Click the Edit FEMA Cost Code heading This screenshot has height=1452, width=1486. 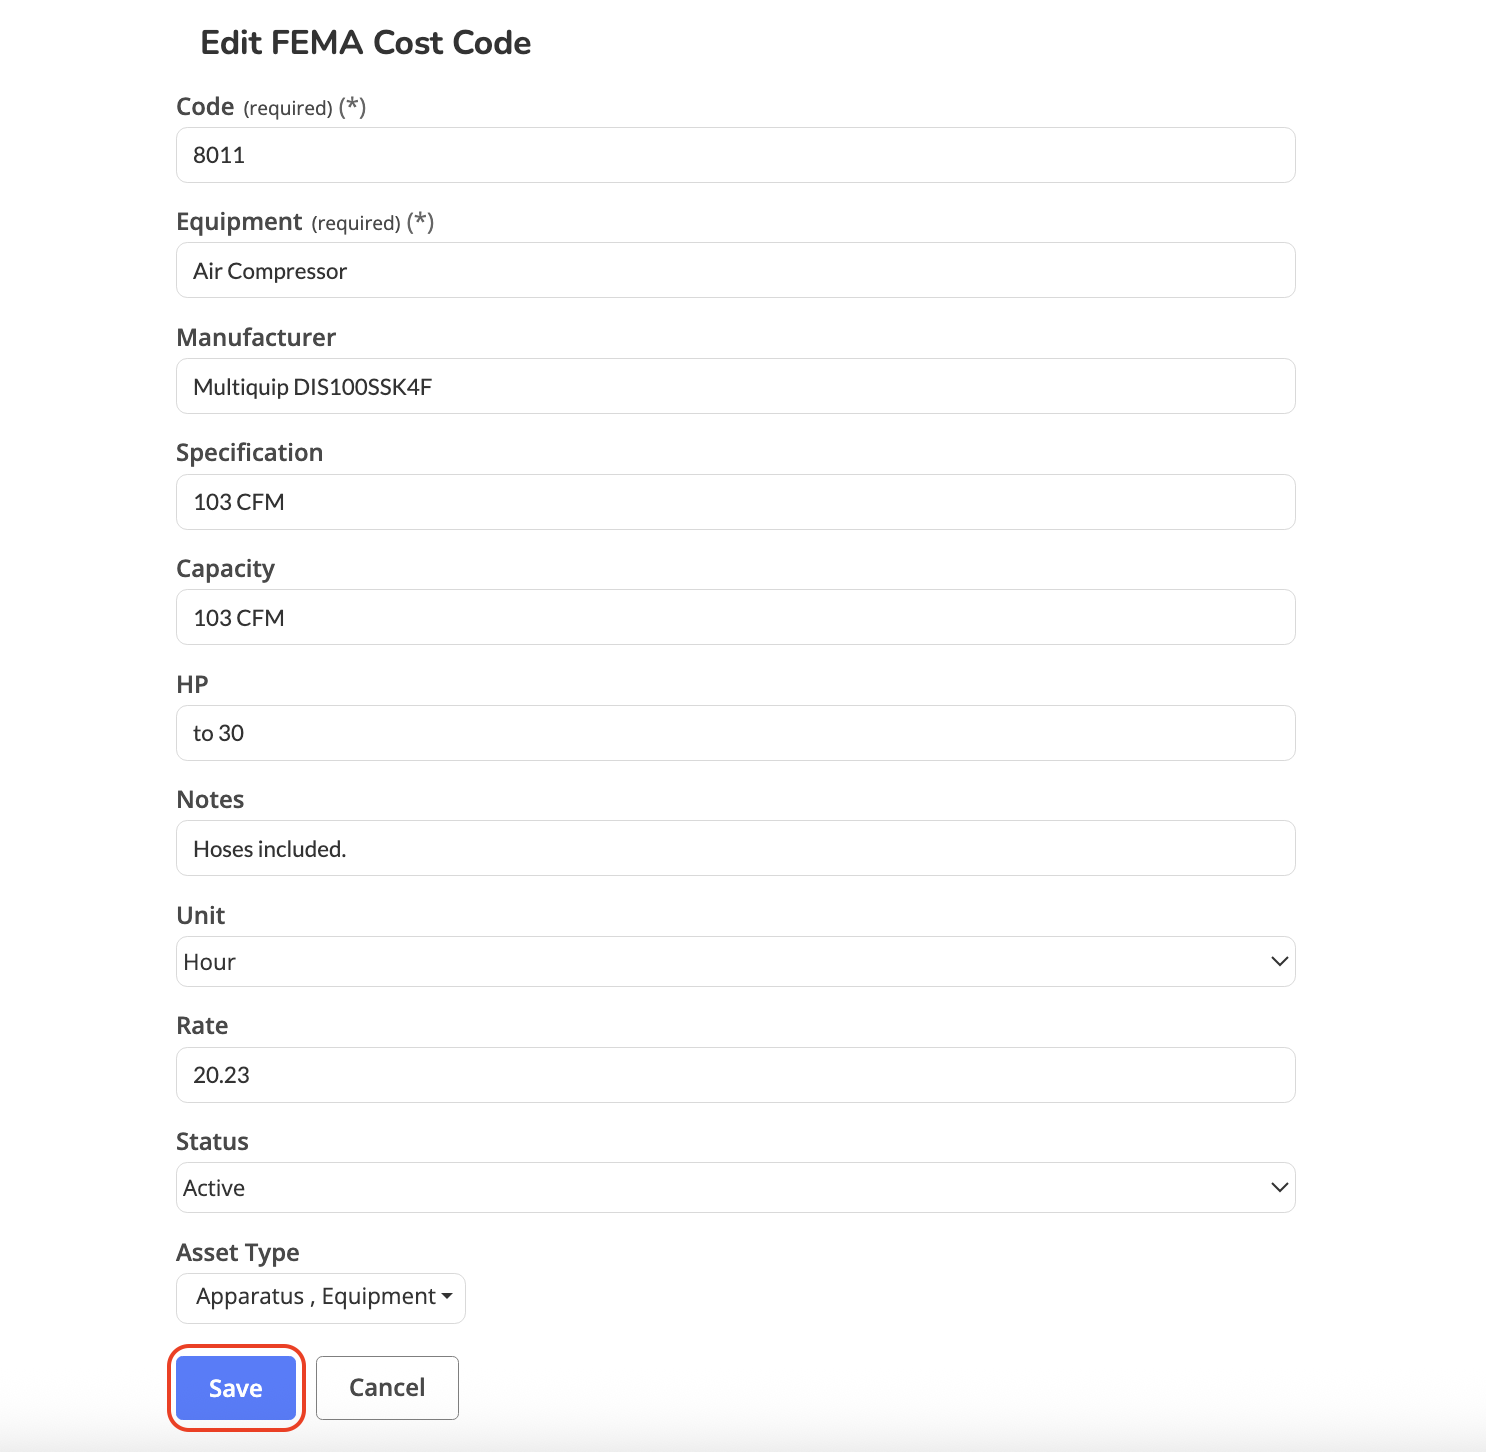pyautogui.click(x=365, y=43)
